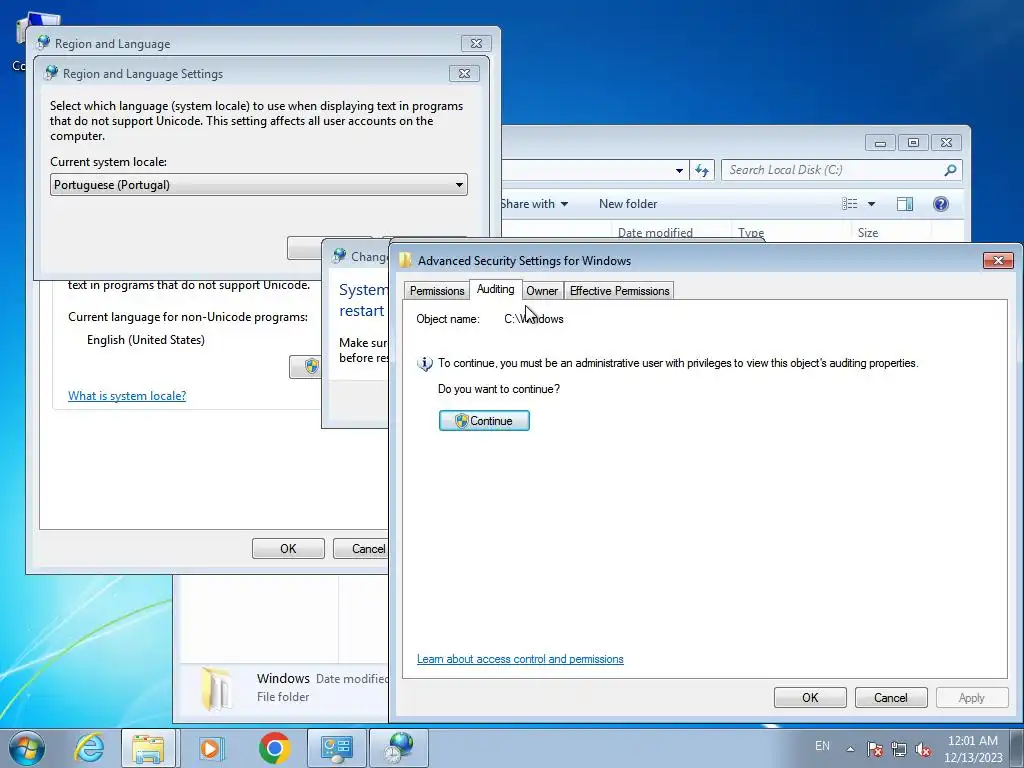The width and height of the screenshot is (1024, 768).
Task: Click the network tray icon
Action: coord(899,749)
